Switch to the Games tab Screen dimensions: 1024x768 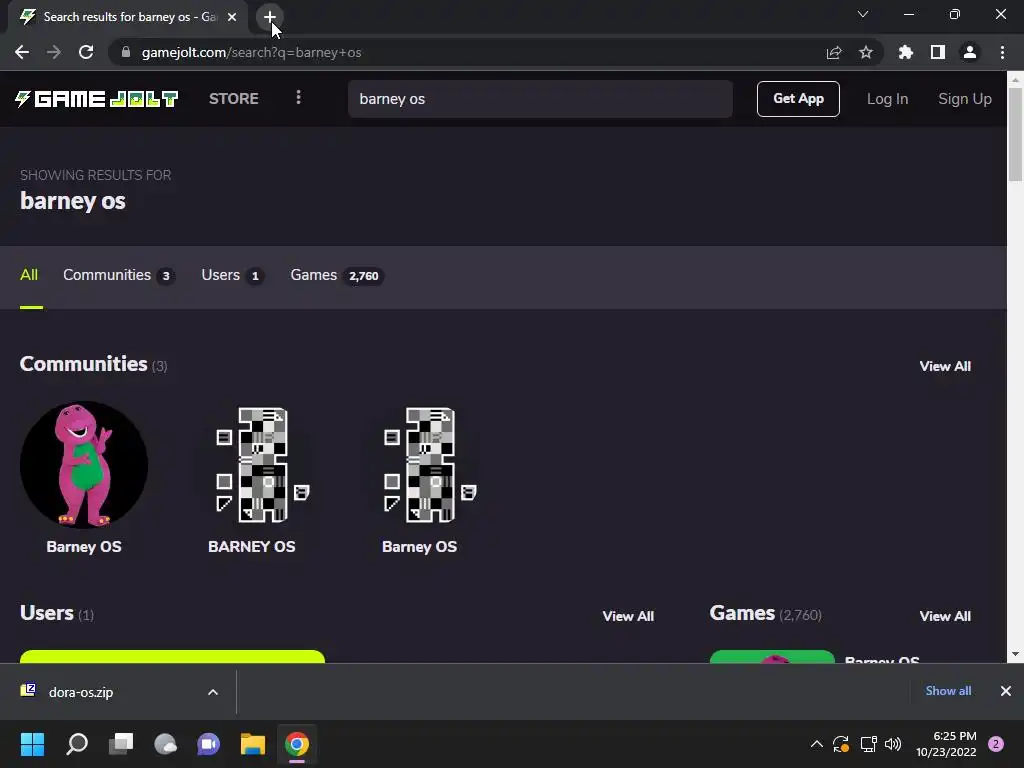click(x=337, y=275)
